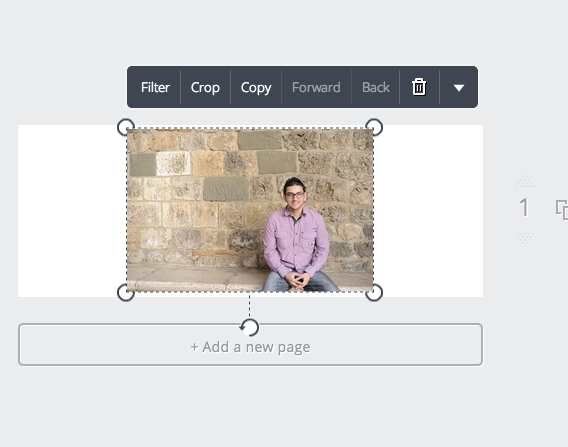Click the move page down arrow
The width and height of the screenshot is (568, 447).
tap(525, 240)
